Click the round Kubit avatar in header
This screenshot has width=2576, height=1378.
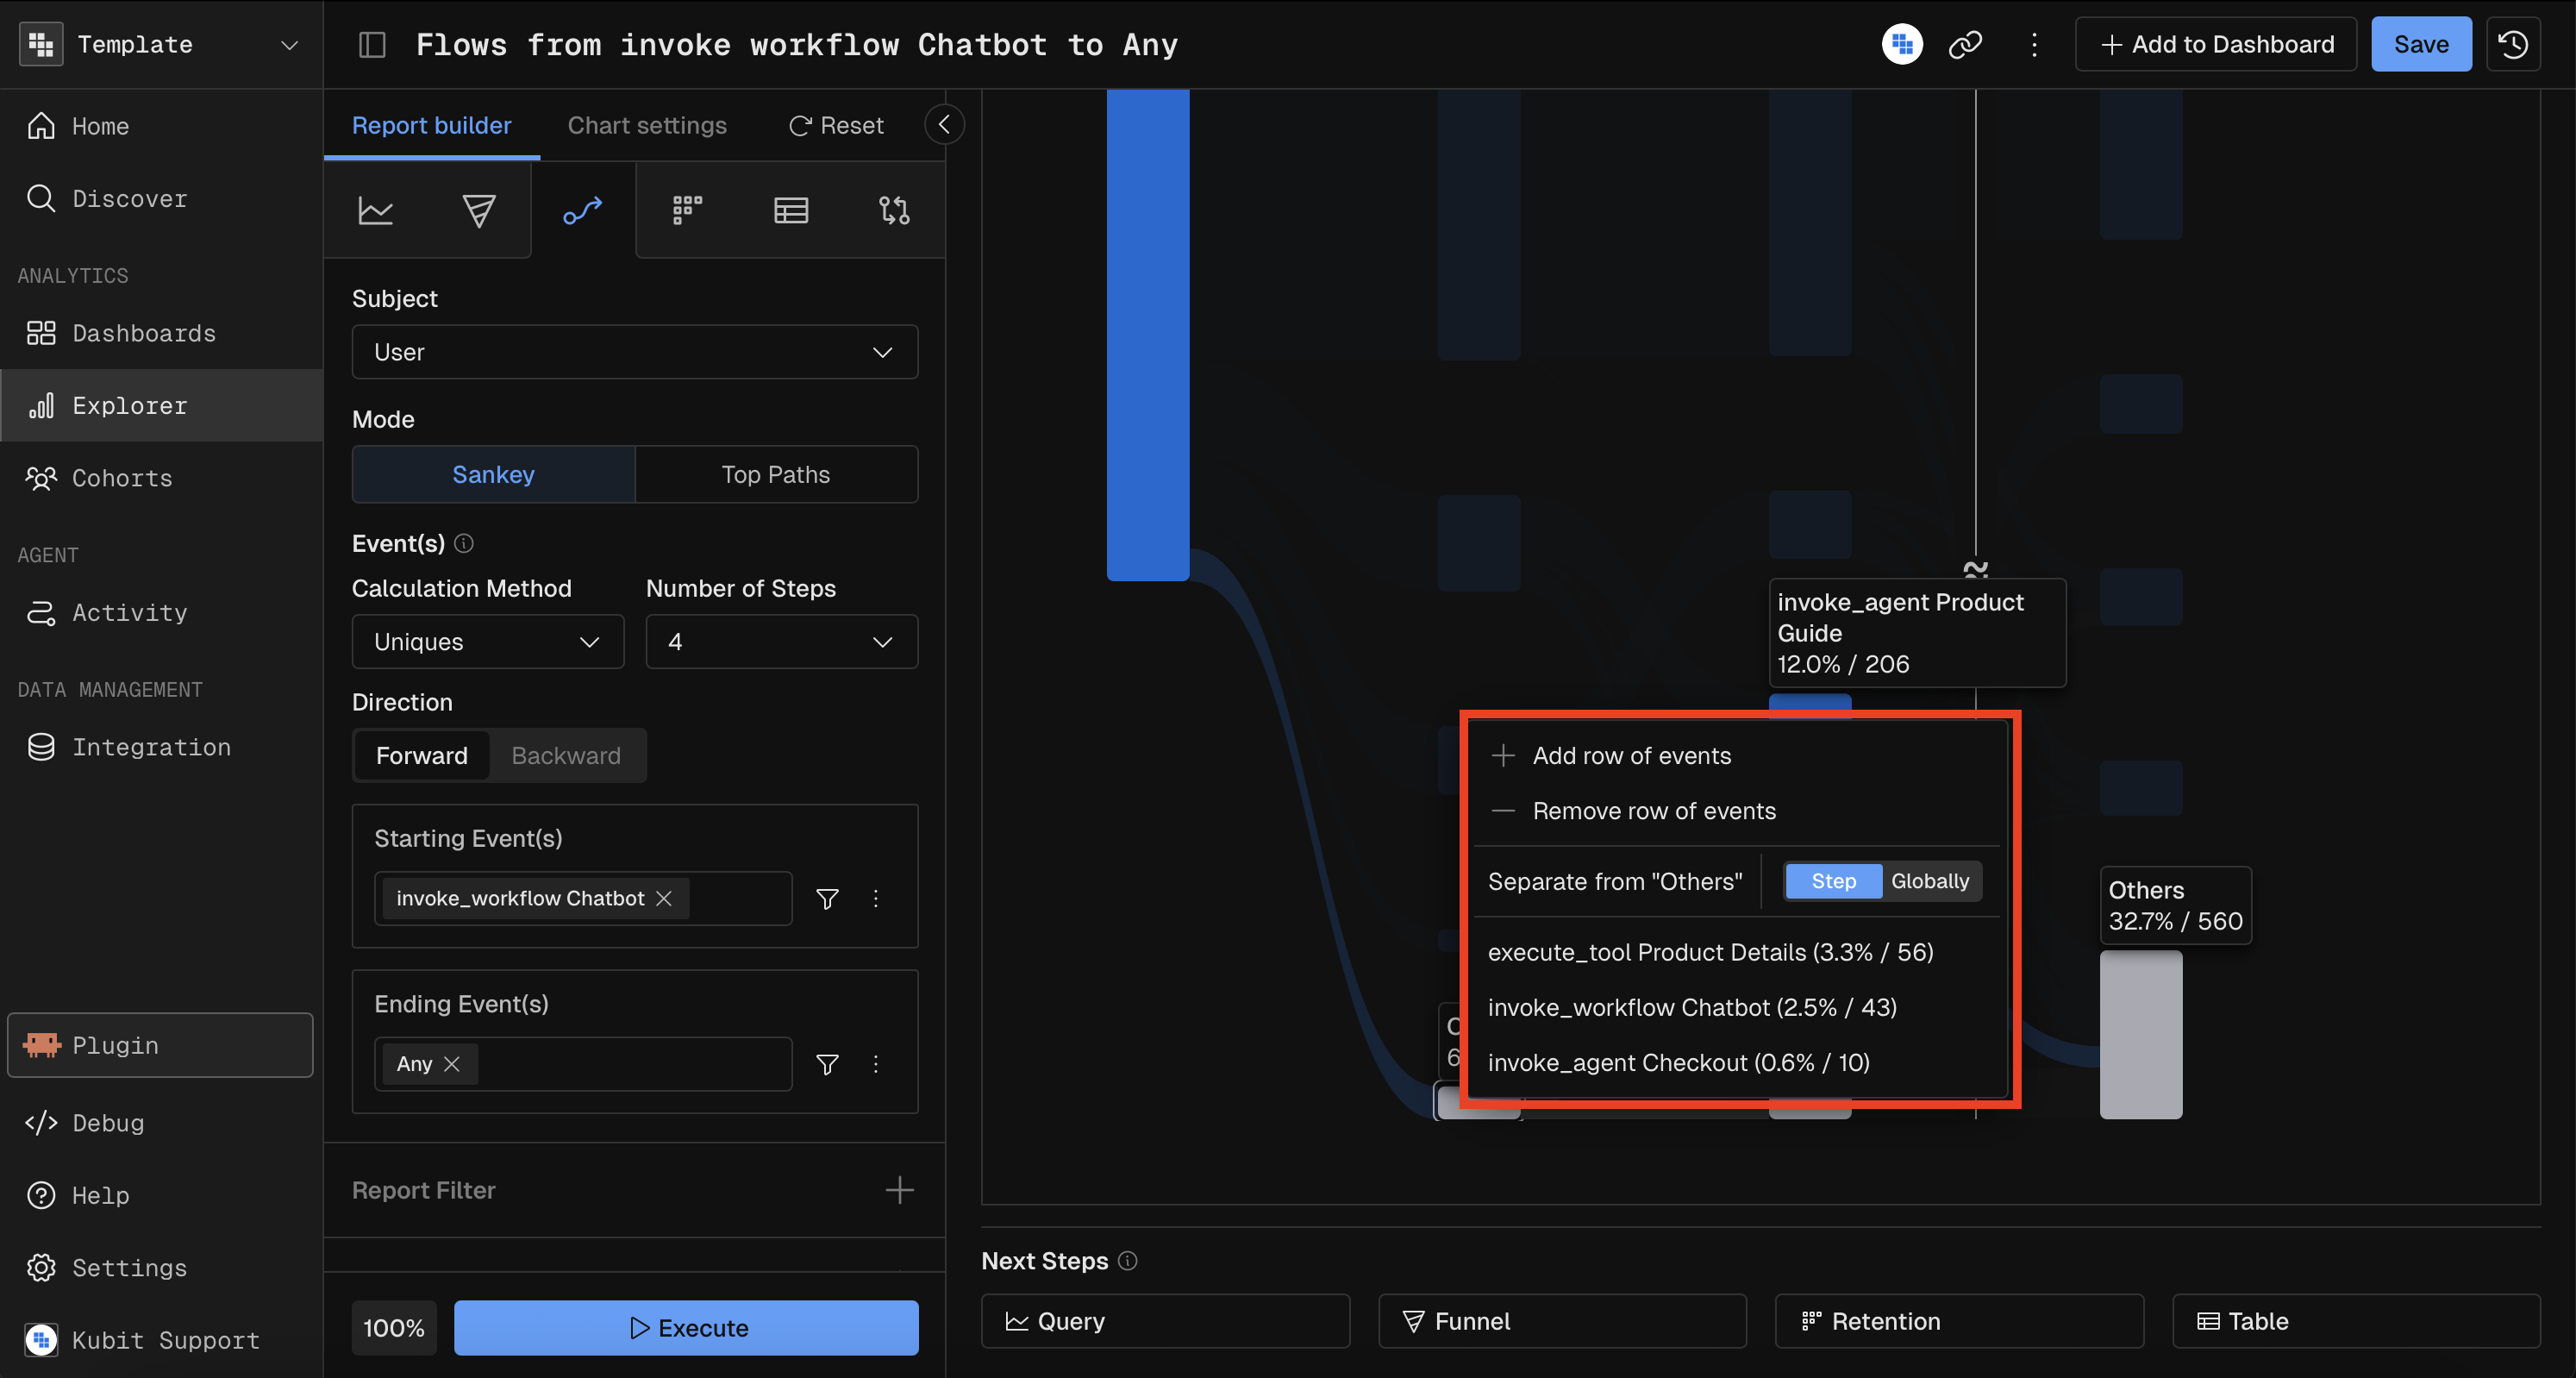[x=1902, y=45]
